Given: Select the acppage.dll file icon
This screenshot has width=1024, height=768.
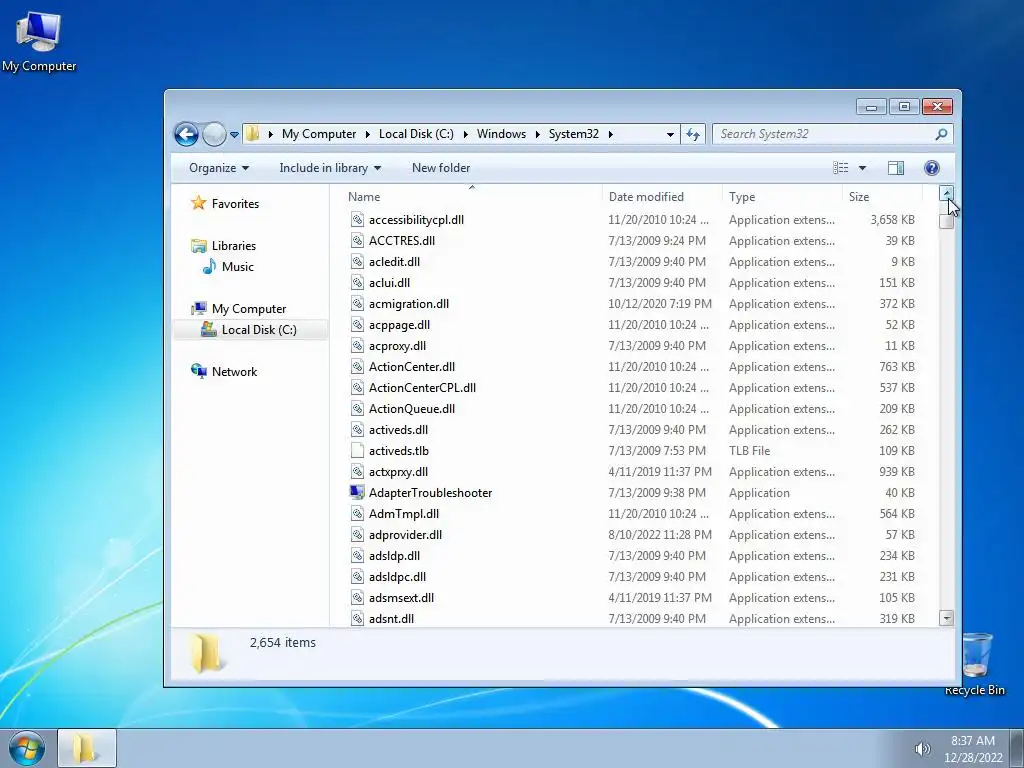Looking at the screenshot, I should [357, 325].
